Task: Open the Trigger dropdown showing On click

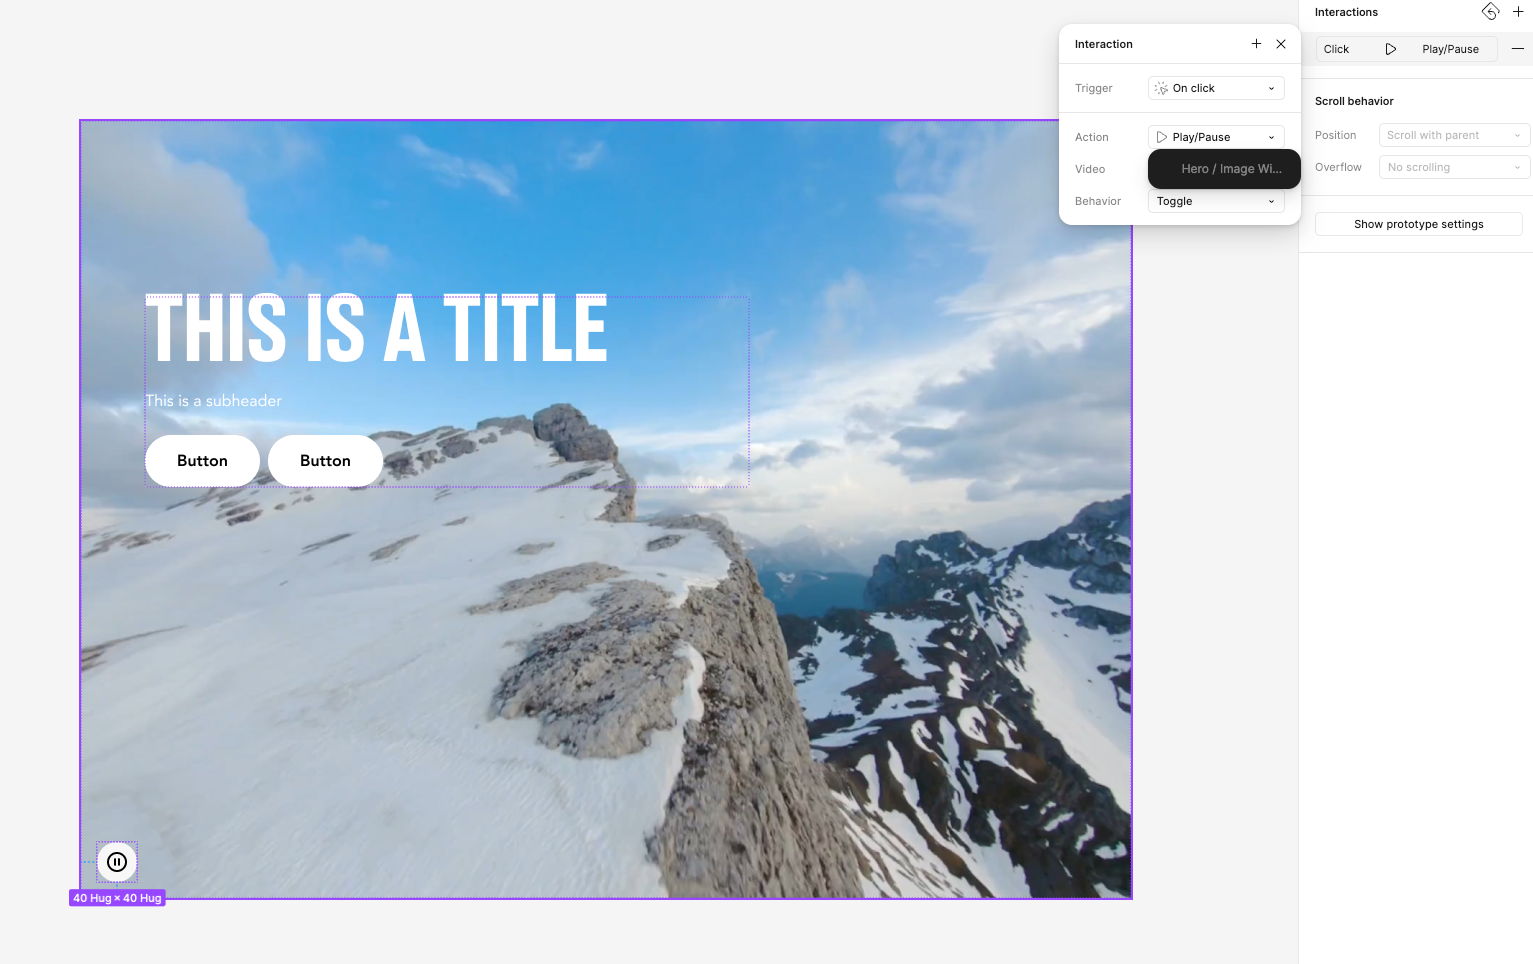Action: coord(1216,88)
